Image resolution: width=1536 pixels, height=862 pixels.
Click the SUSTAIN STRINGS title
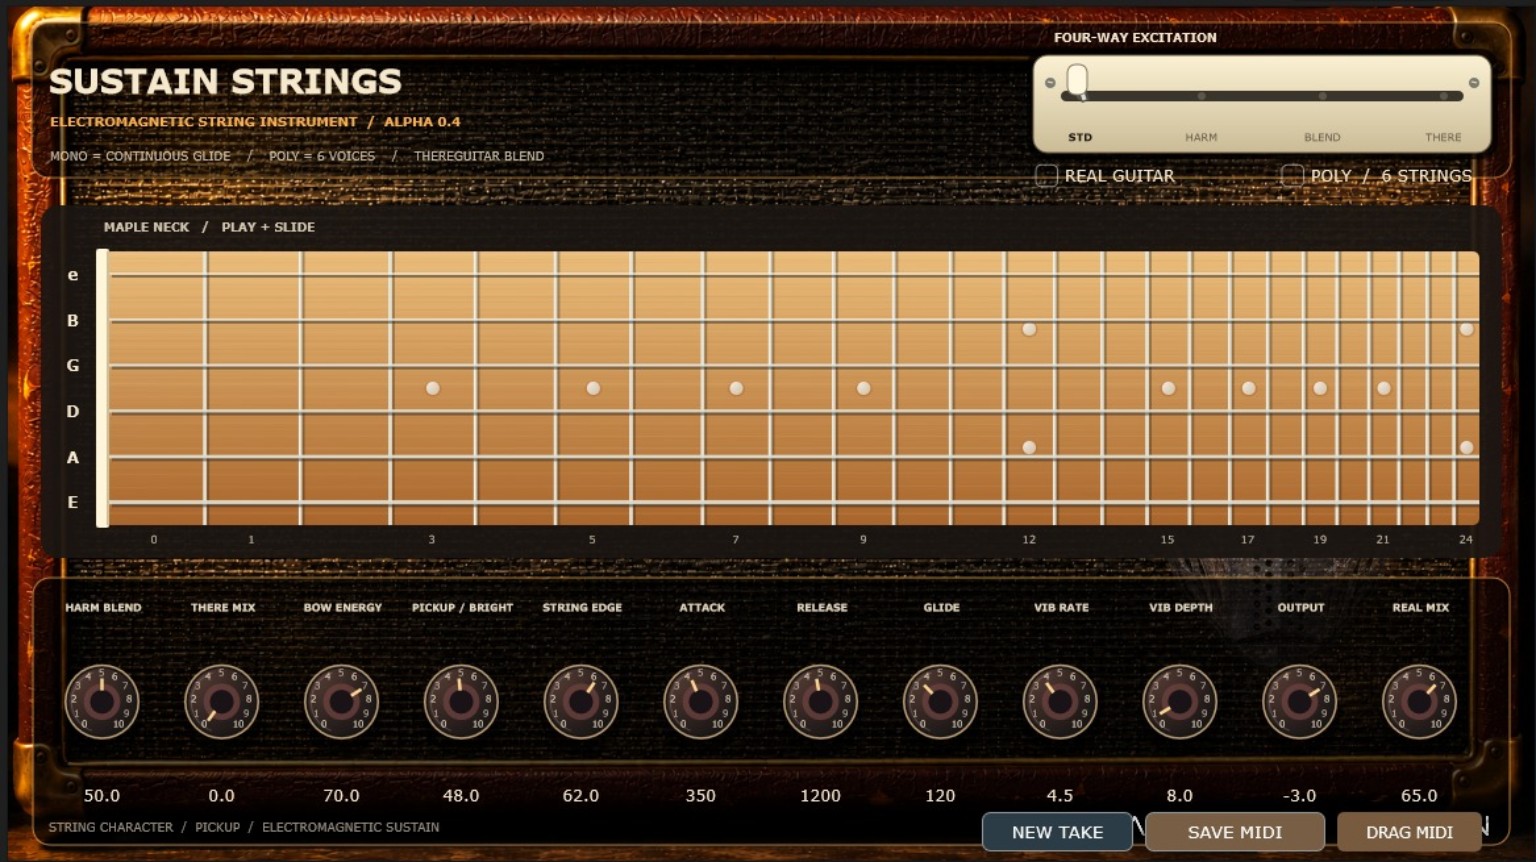pyautogui.click(x=225, y=81)
